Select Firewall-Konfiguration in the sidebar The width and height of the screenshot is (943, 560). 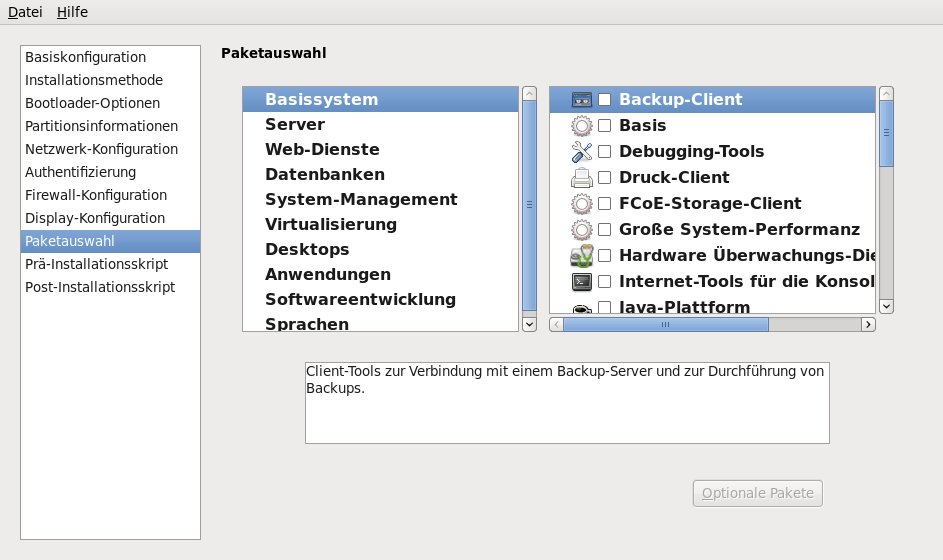(96, 195)
